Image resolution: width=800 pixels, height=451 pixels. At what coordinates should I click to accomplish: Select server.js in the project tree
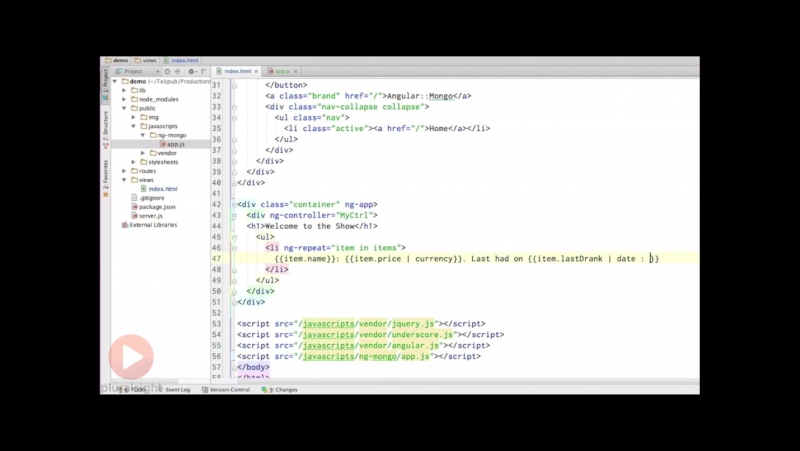[161, 216]
